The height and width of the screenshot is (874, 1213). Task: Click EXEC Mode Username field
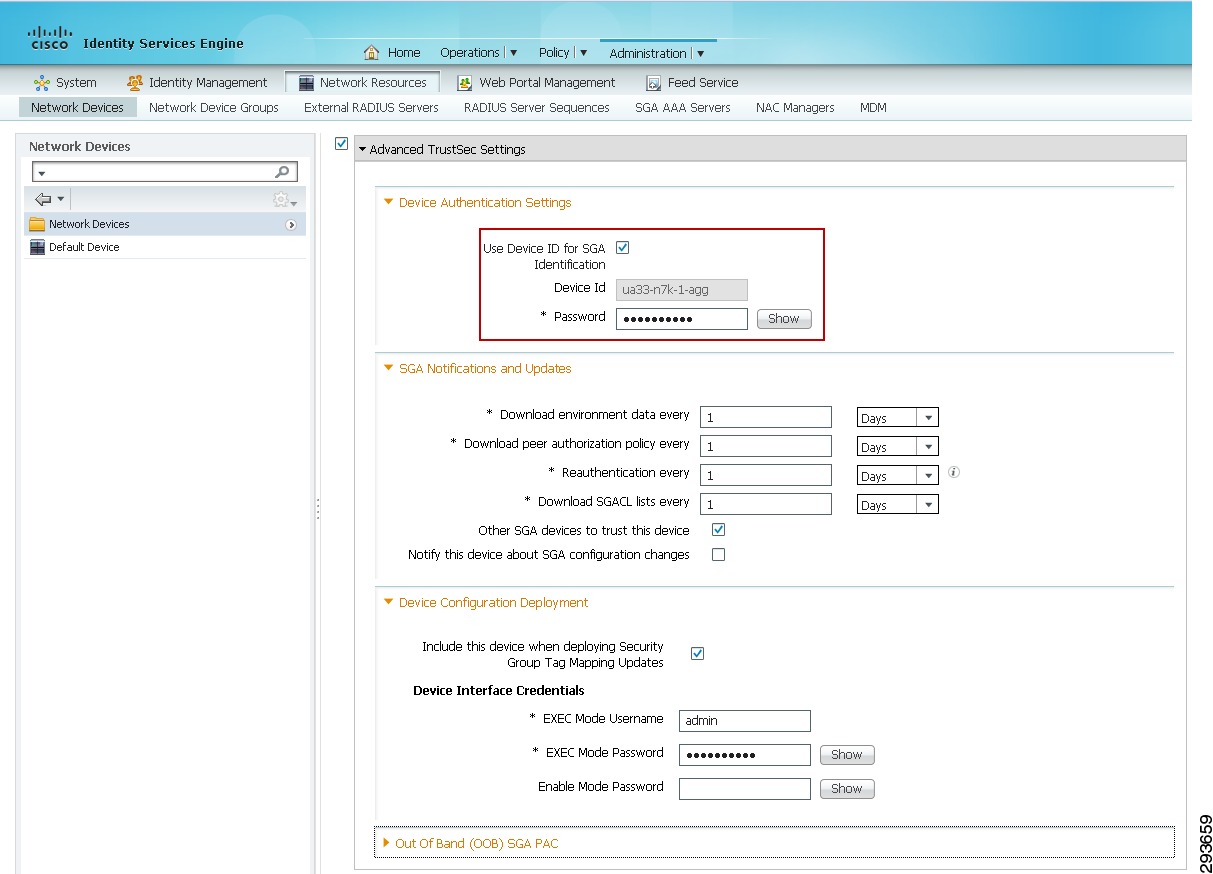[745, 721]
